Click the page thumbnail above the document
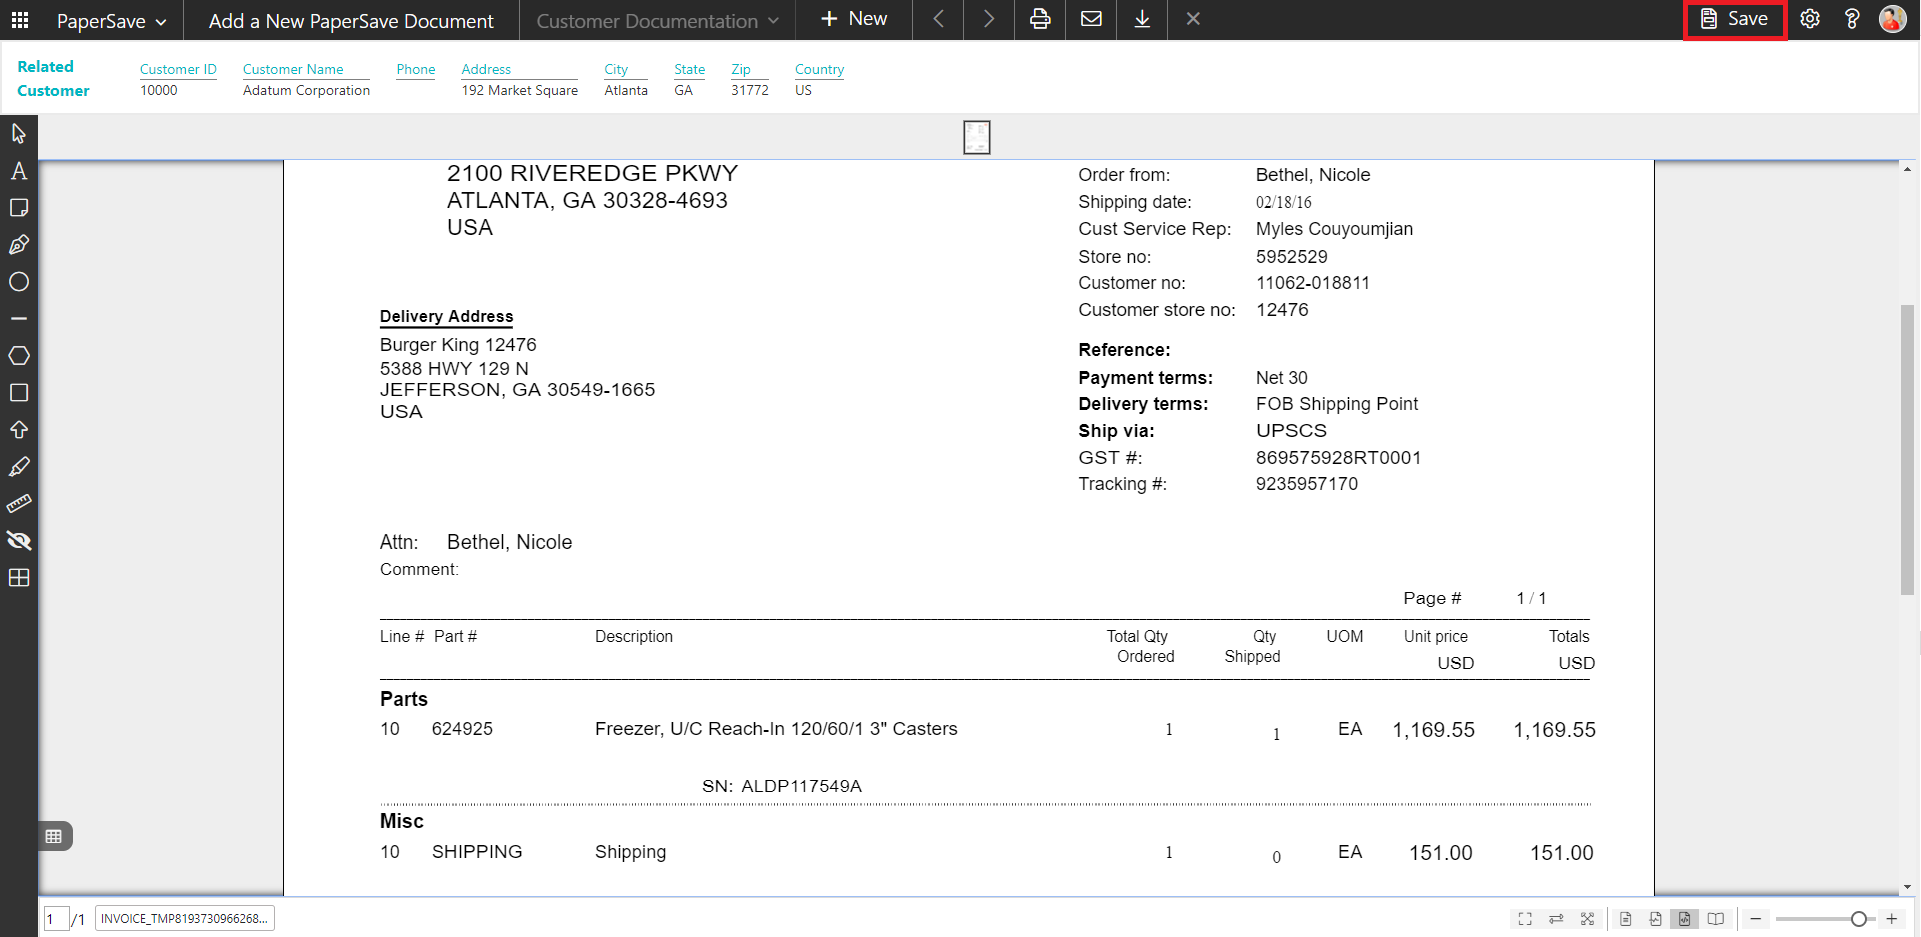The height and width of the screenshot is (937, 1921). click(x=977, y=137)
